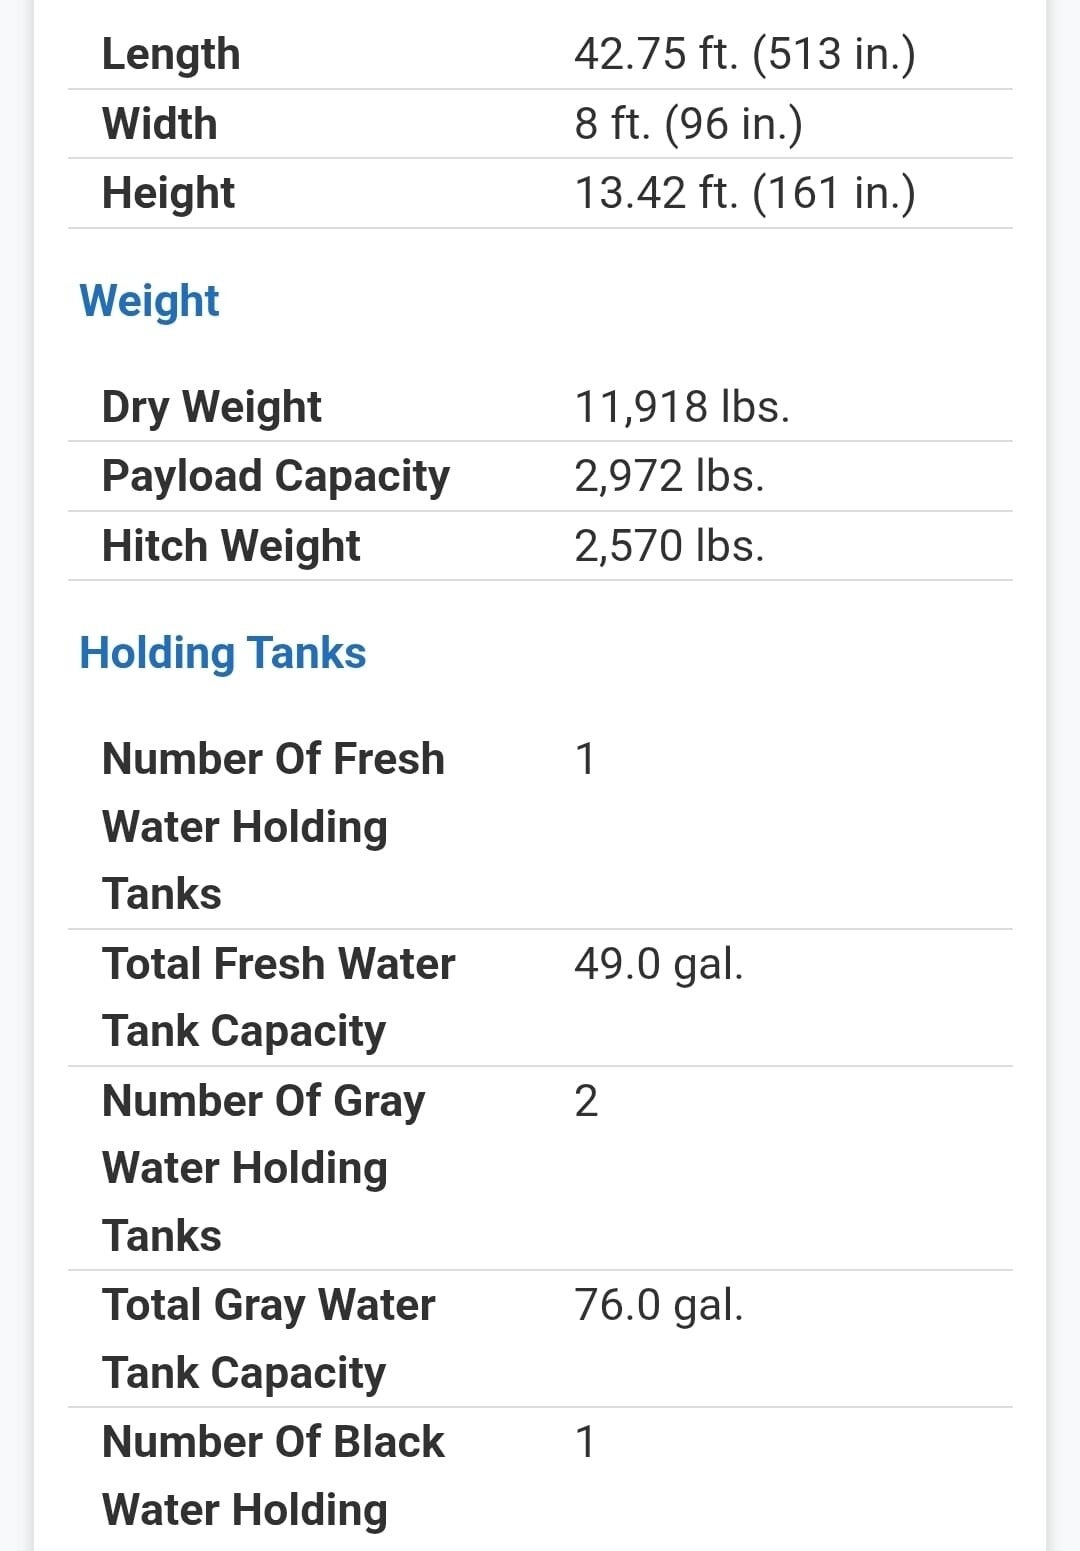The height and width of the screenshot is (1551, 1080).
Task: Select Number Of Fresh Water Holding Tanks label
Action: (273, 826)
